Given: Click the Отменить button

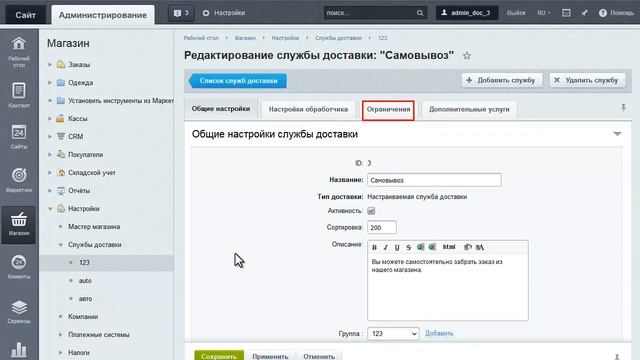Looking at the screenshot, I should 319,356.
